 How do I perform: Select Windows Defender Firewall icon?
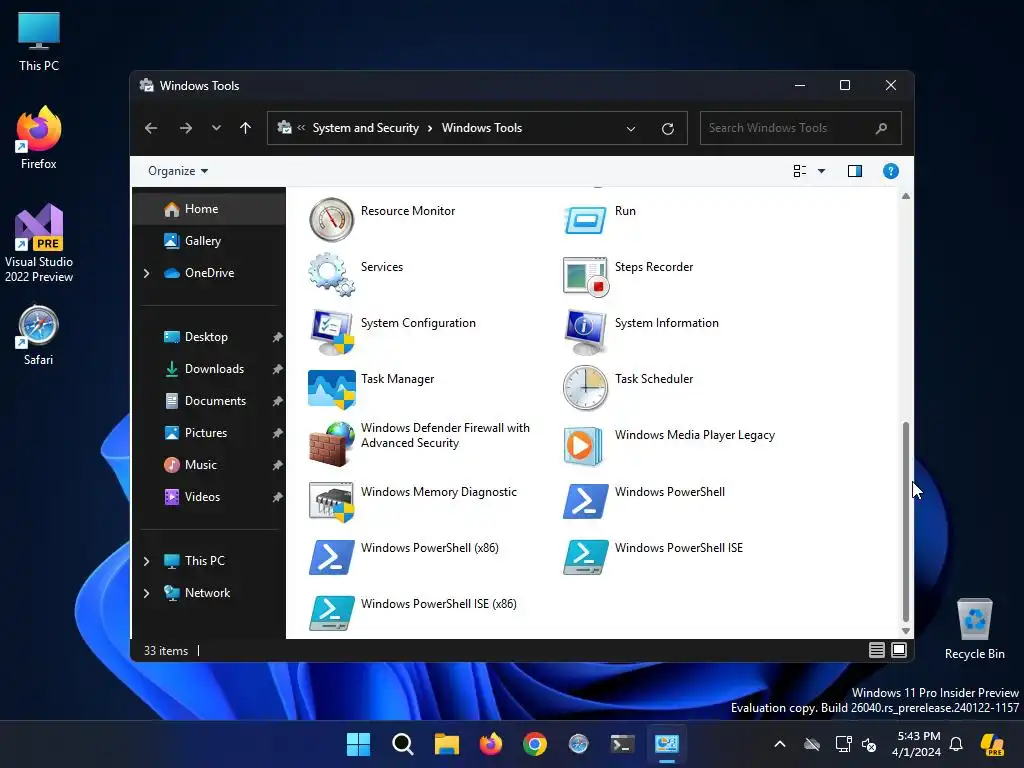(x=331, y=444)
